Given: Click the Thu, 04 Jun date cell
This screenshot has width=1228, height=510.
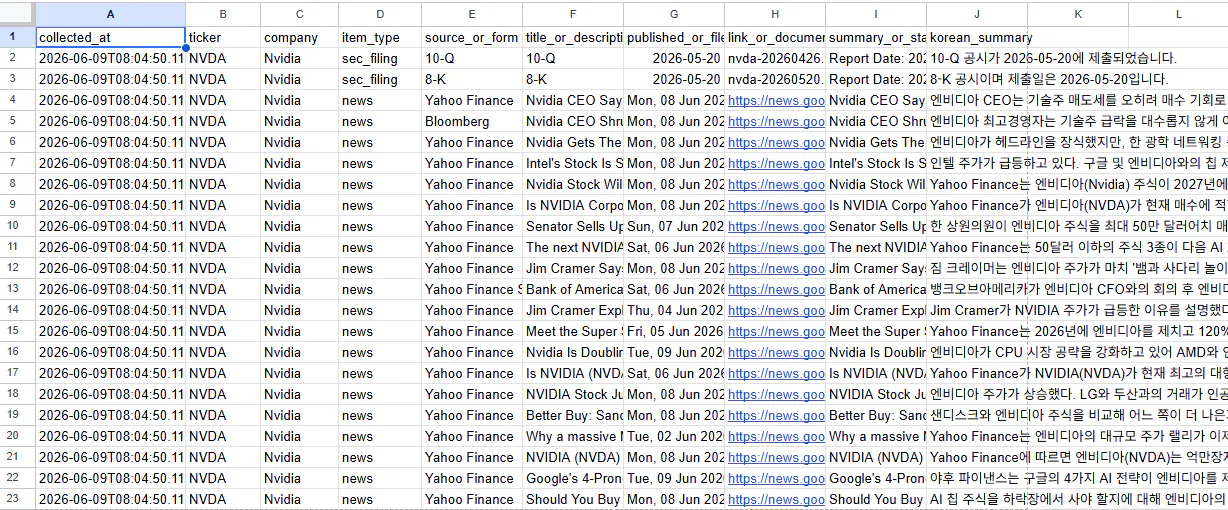Looking at the screenshot, I should (x=674, y=310).
